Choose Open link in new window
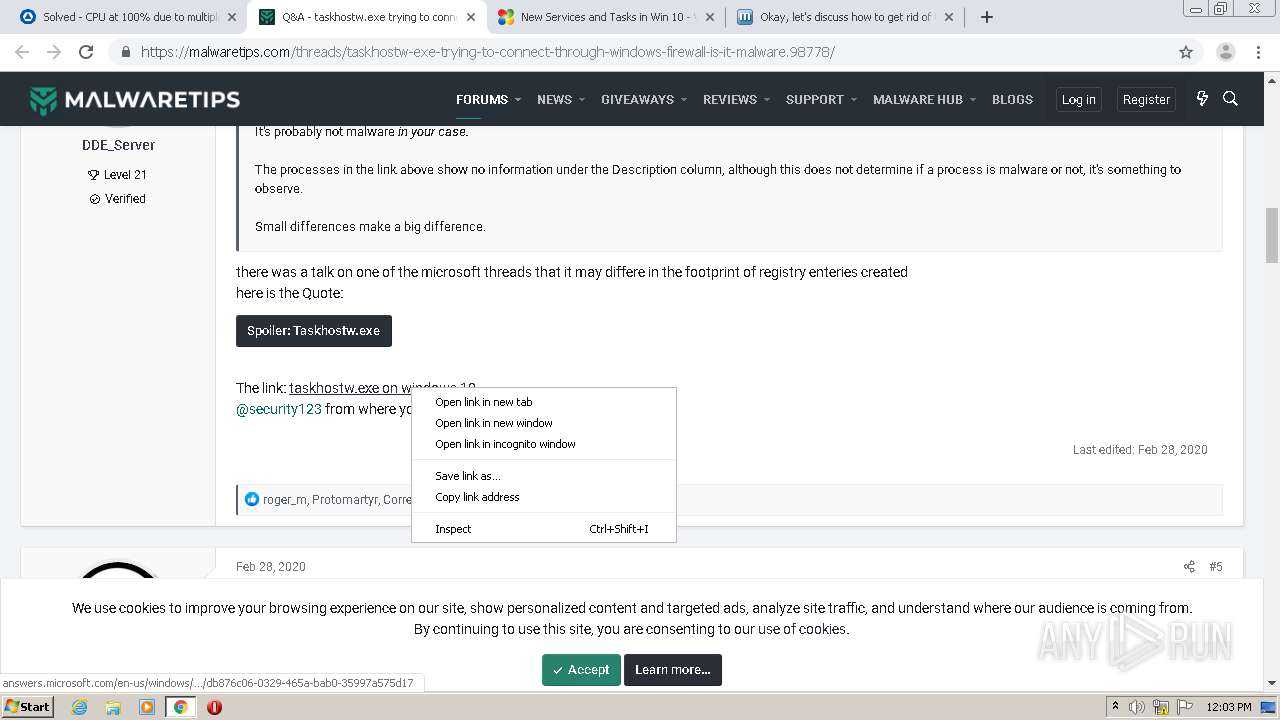The height and width of the screenshot is (720, 1280). (544, 423)
